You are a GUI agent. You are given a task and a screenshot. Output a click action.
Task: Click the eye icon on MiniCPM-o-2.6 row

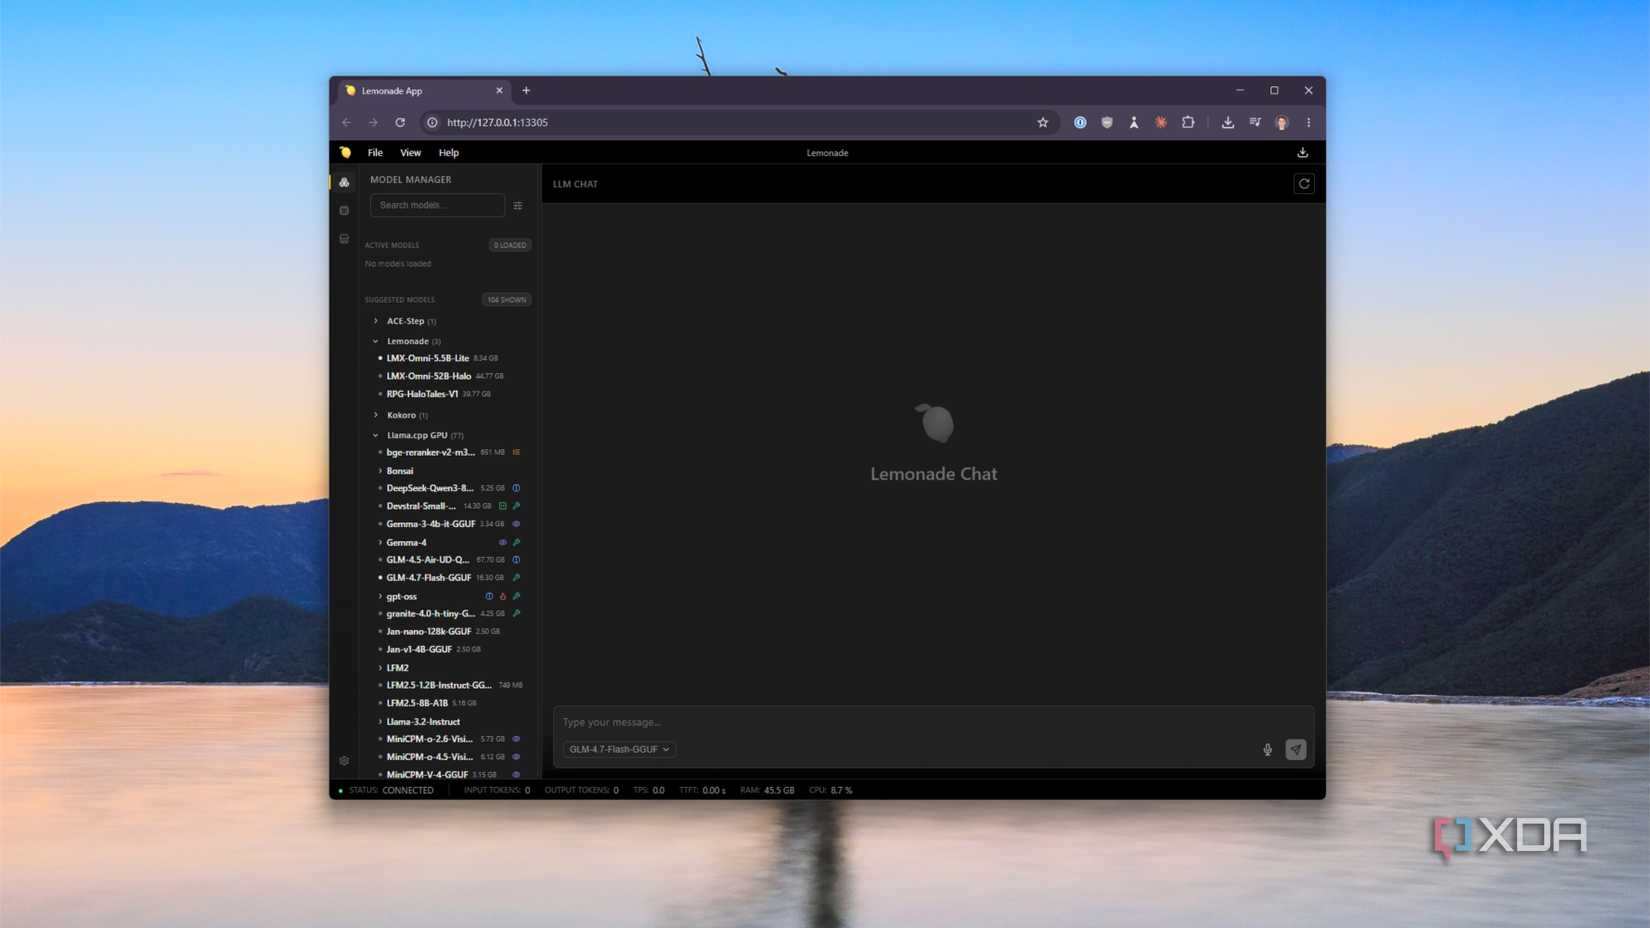(517, 739)
